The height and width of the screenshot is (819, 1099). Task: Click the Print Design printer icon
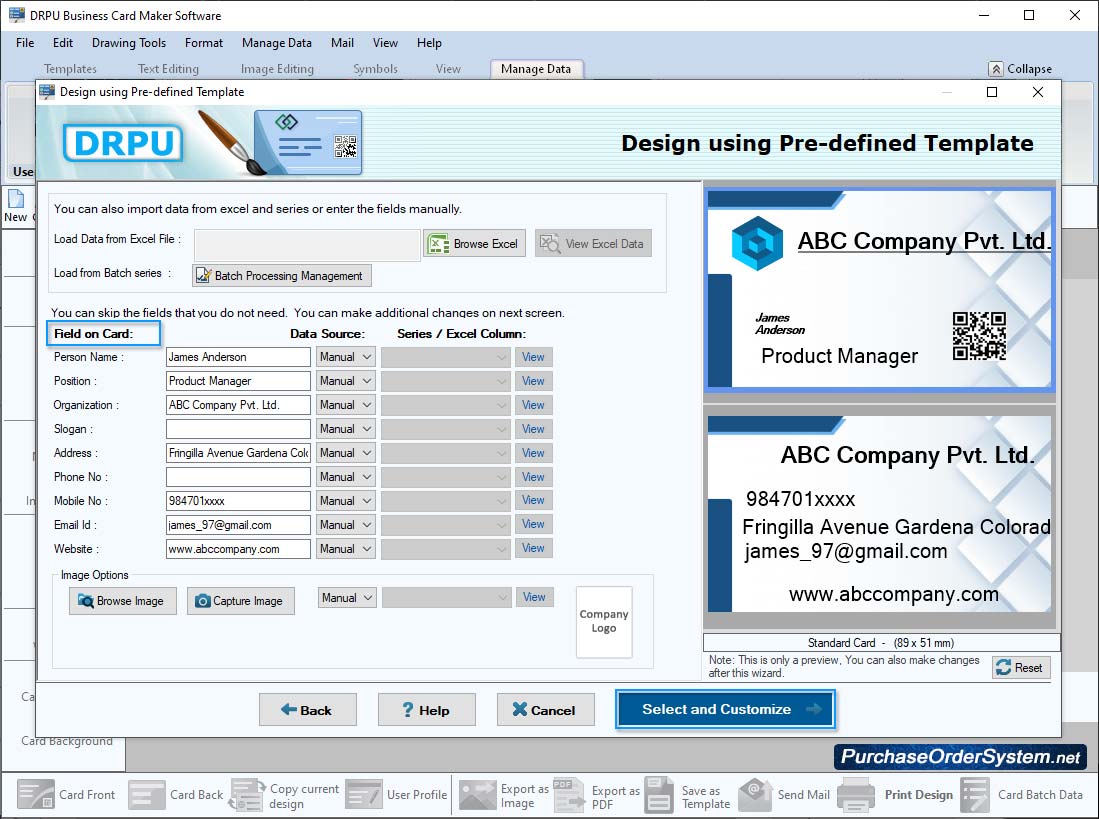tap(856, 794)
